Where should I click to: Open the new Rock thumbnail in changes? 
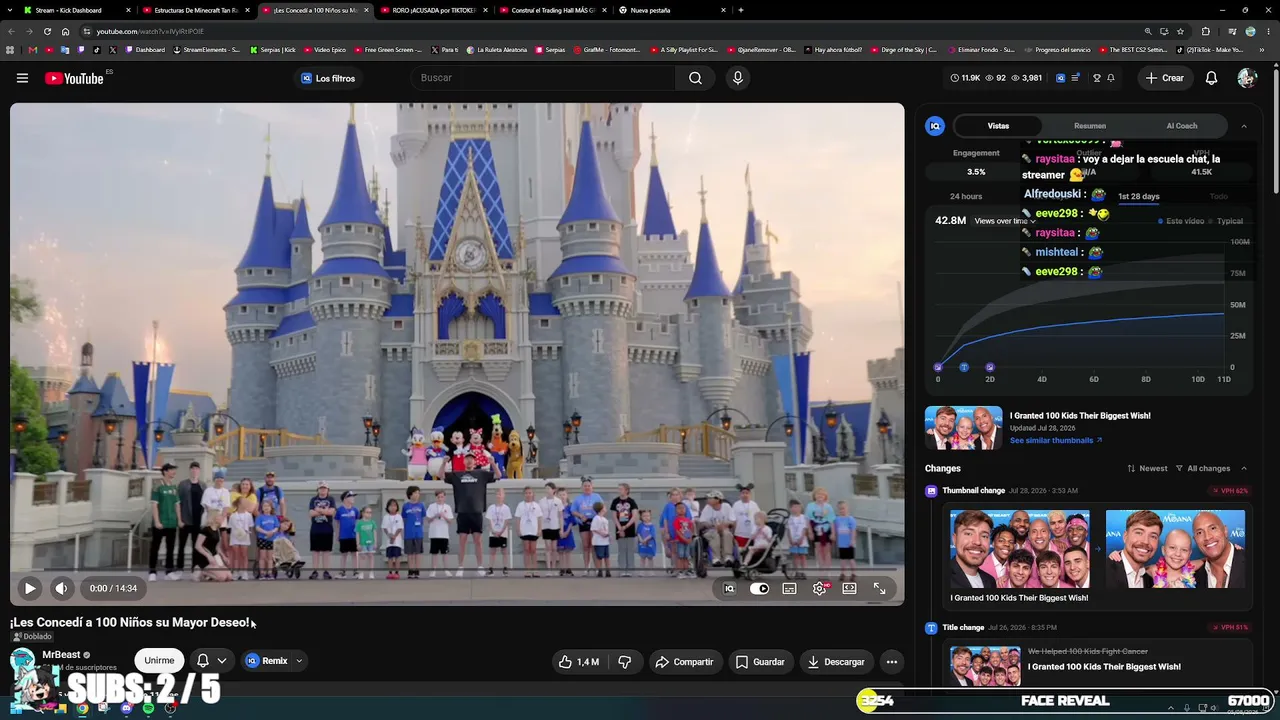pyautogui.click(x=1175, y=549)
